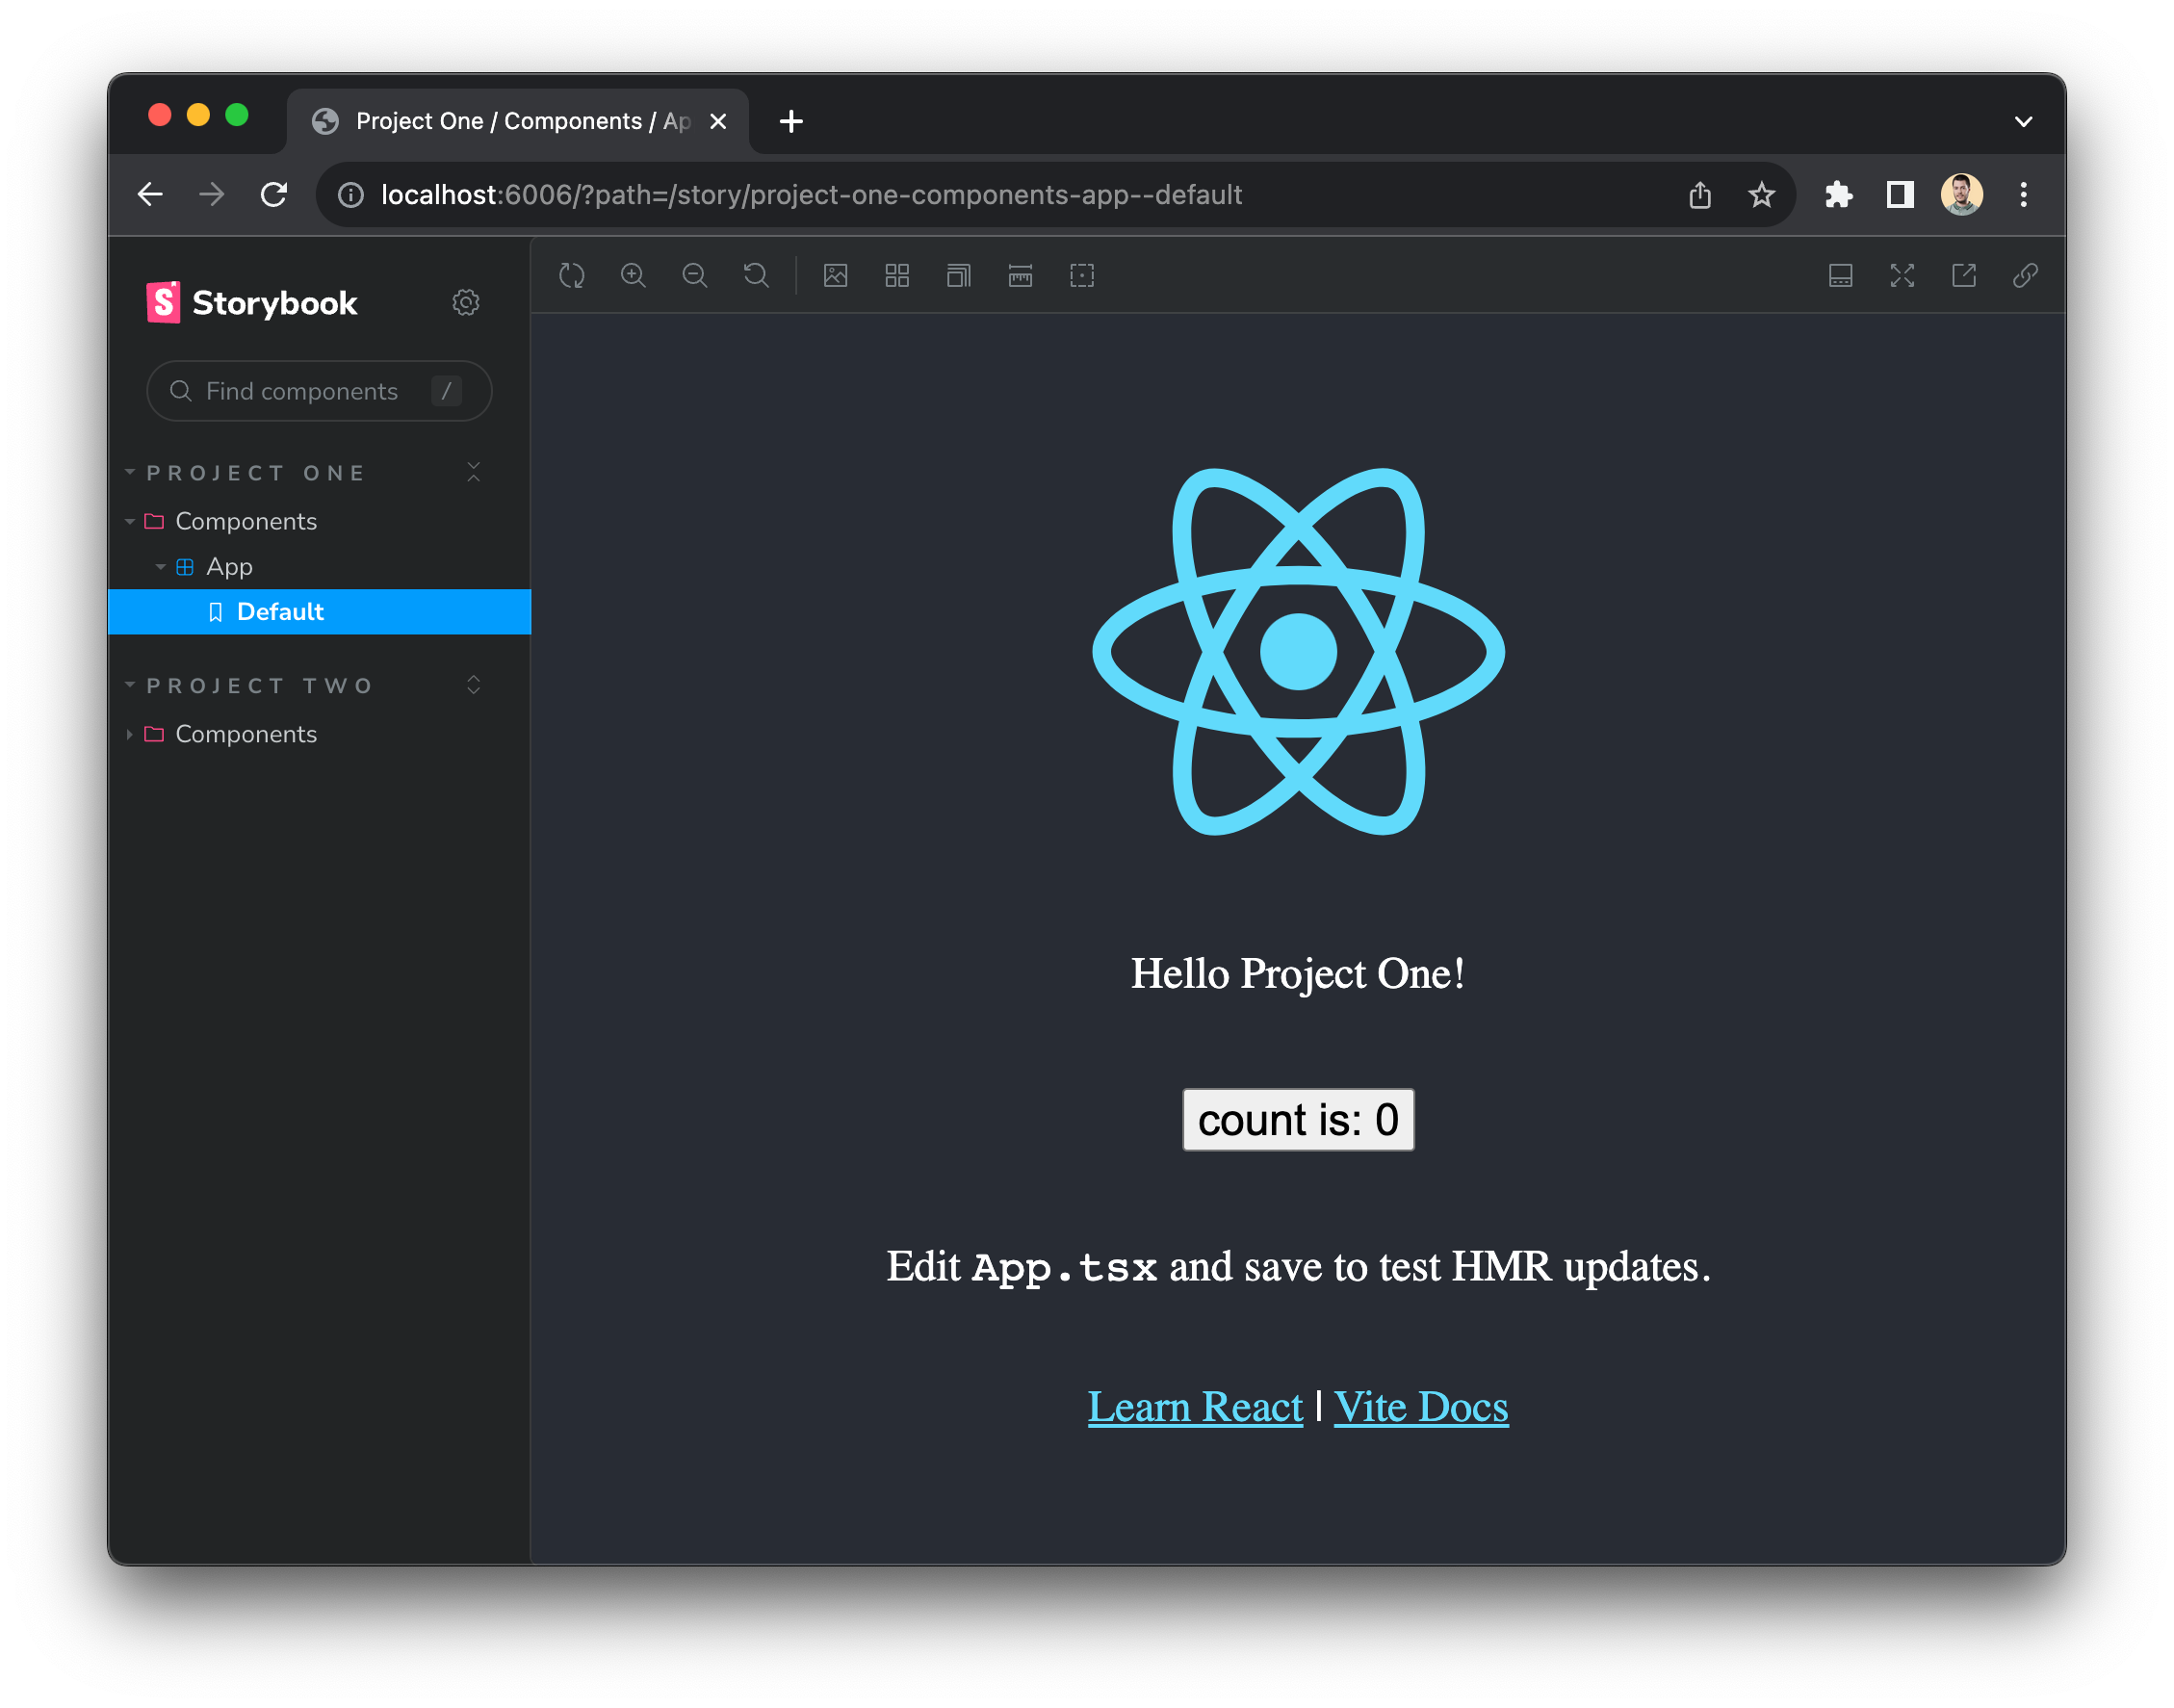2174x1708 pixels.
Task: Enable the measure tool icon
Action: point(1021,275)
